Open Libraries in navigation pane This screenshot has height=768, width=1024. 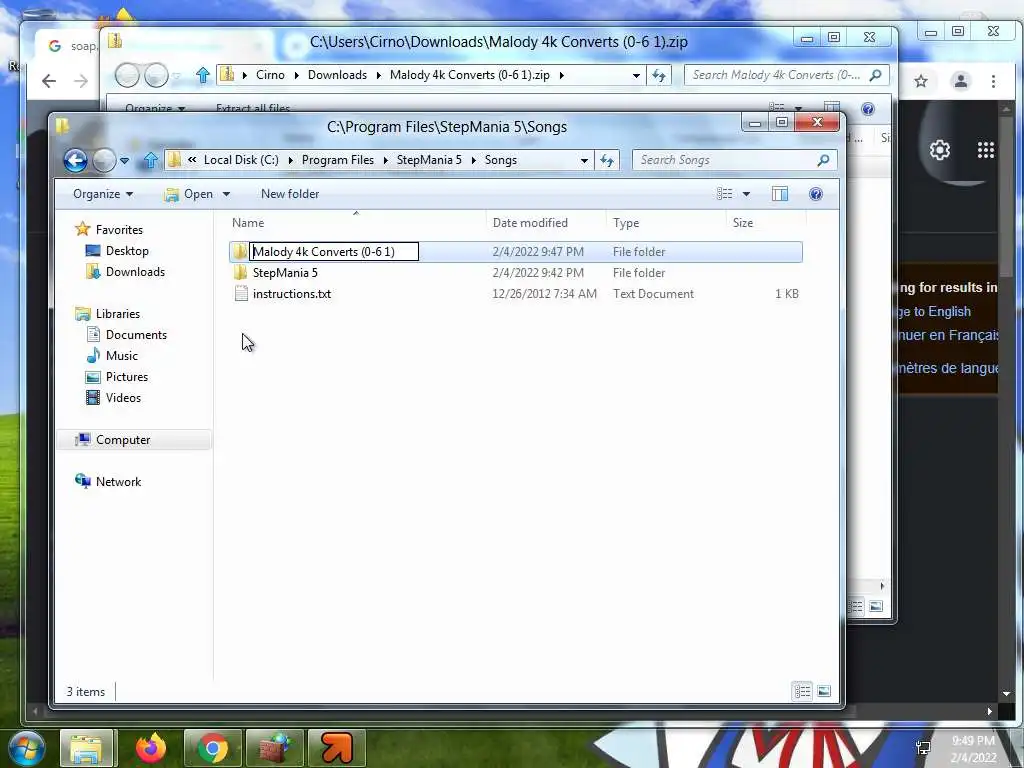point(118,313)
